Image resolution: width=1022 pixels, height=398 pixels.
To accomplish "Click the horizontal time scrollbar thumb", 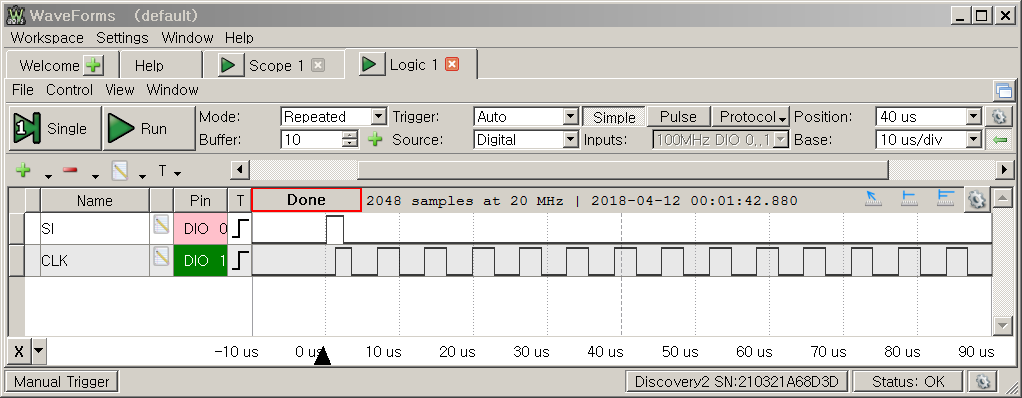I will tap(622, 171).
